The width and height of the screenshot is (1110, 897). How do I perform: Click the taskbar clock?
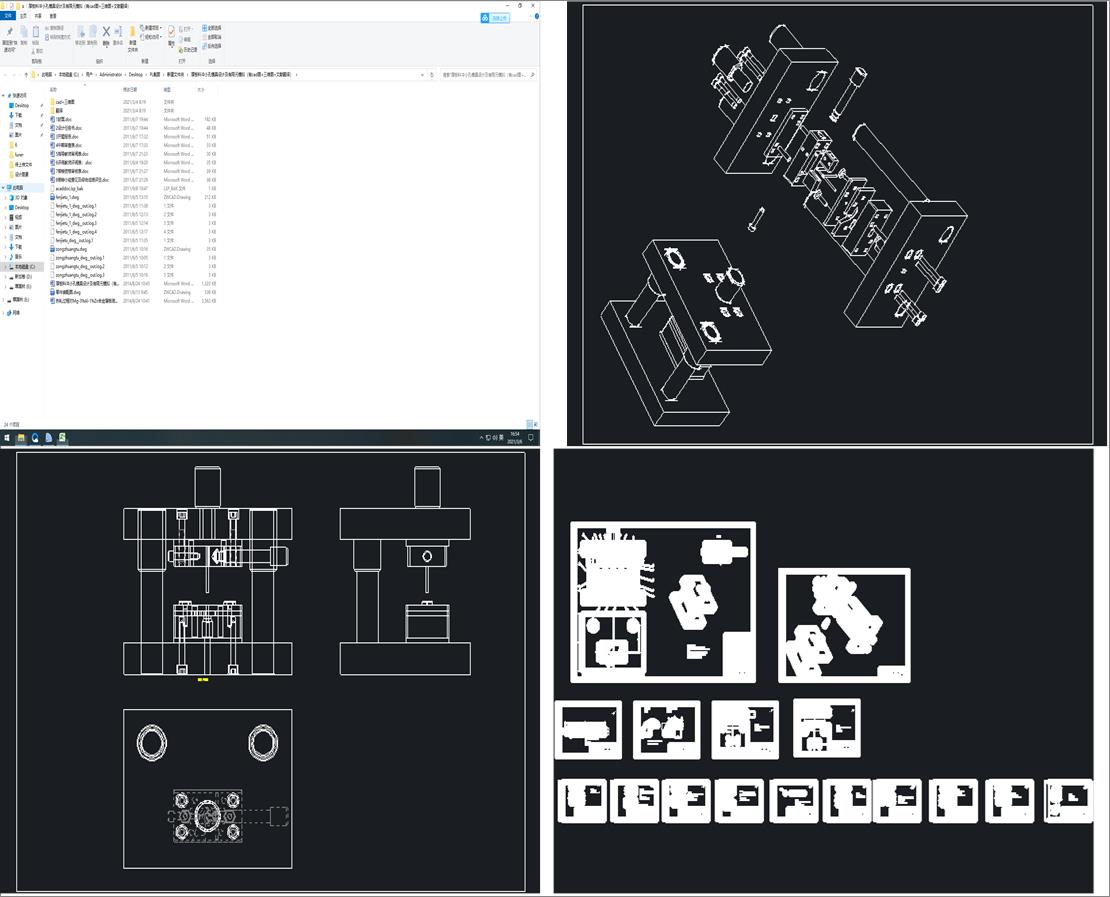pos(515,438)
